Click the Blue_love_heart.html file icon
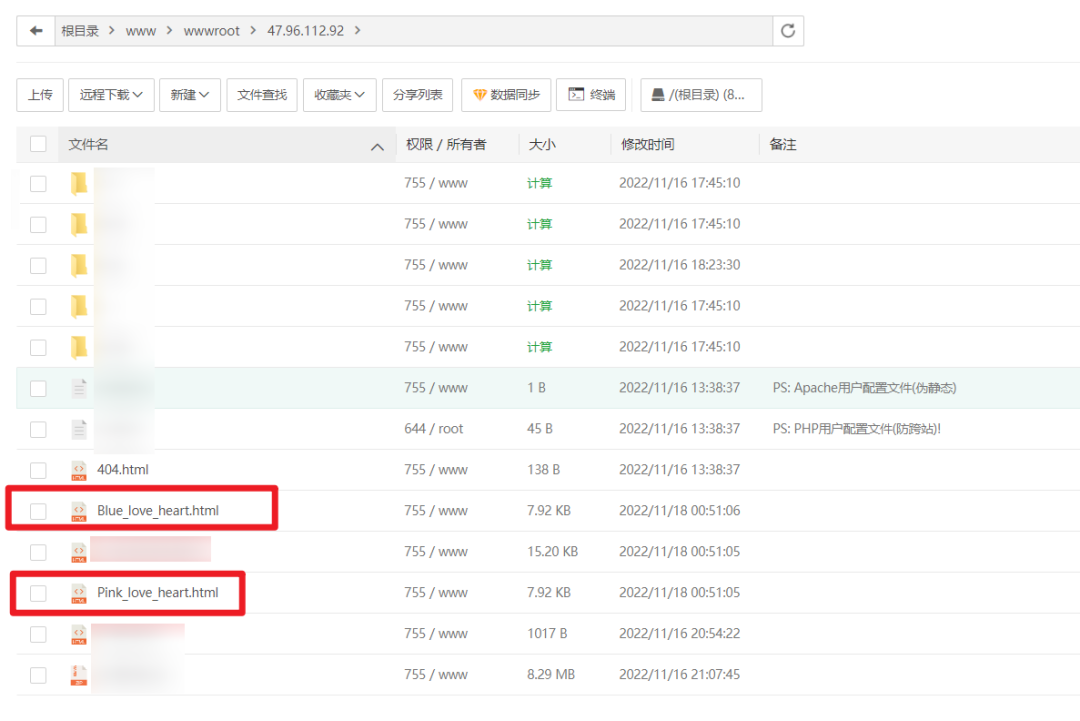 pos(79,511)
